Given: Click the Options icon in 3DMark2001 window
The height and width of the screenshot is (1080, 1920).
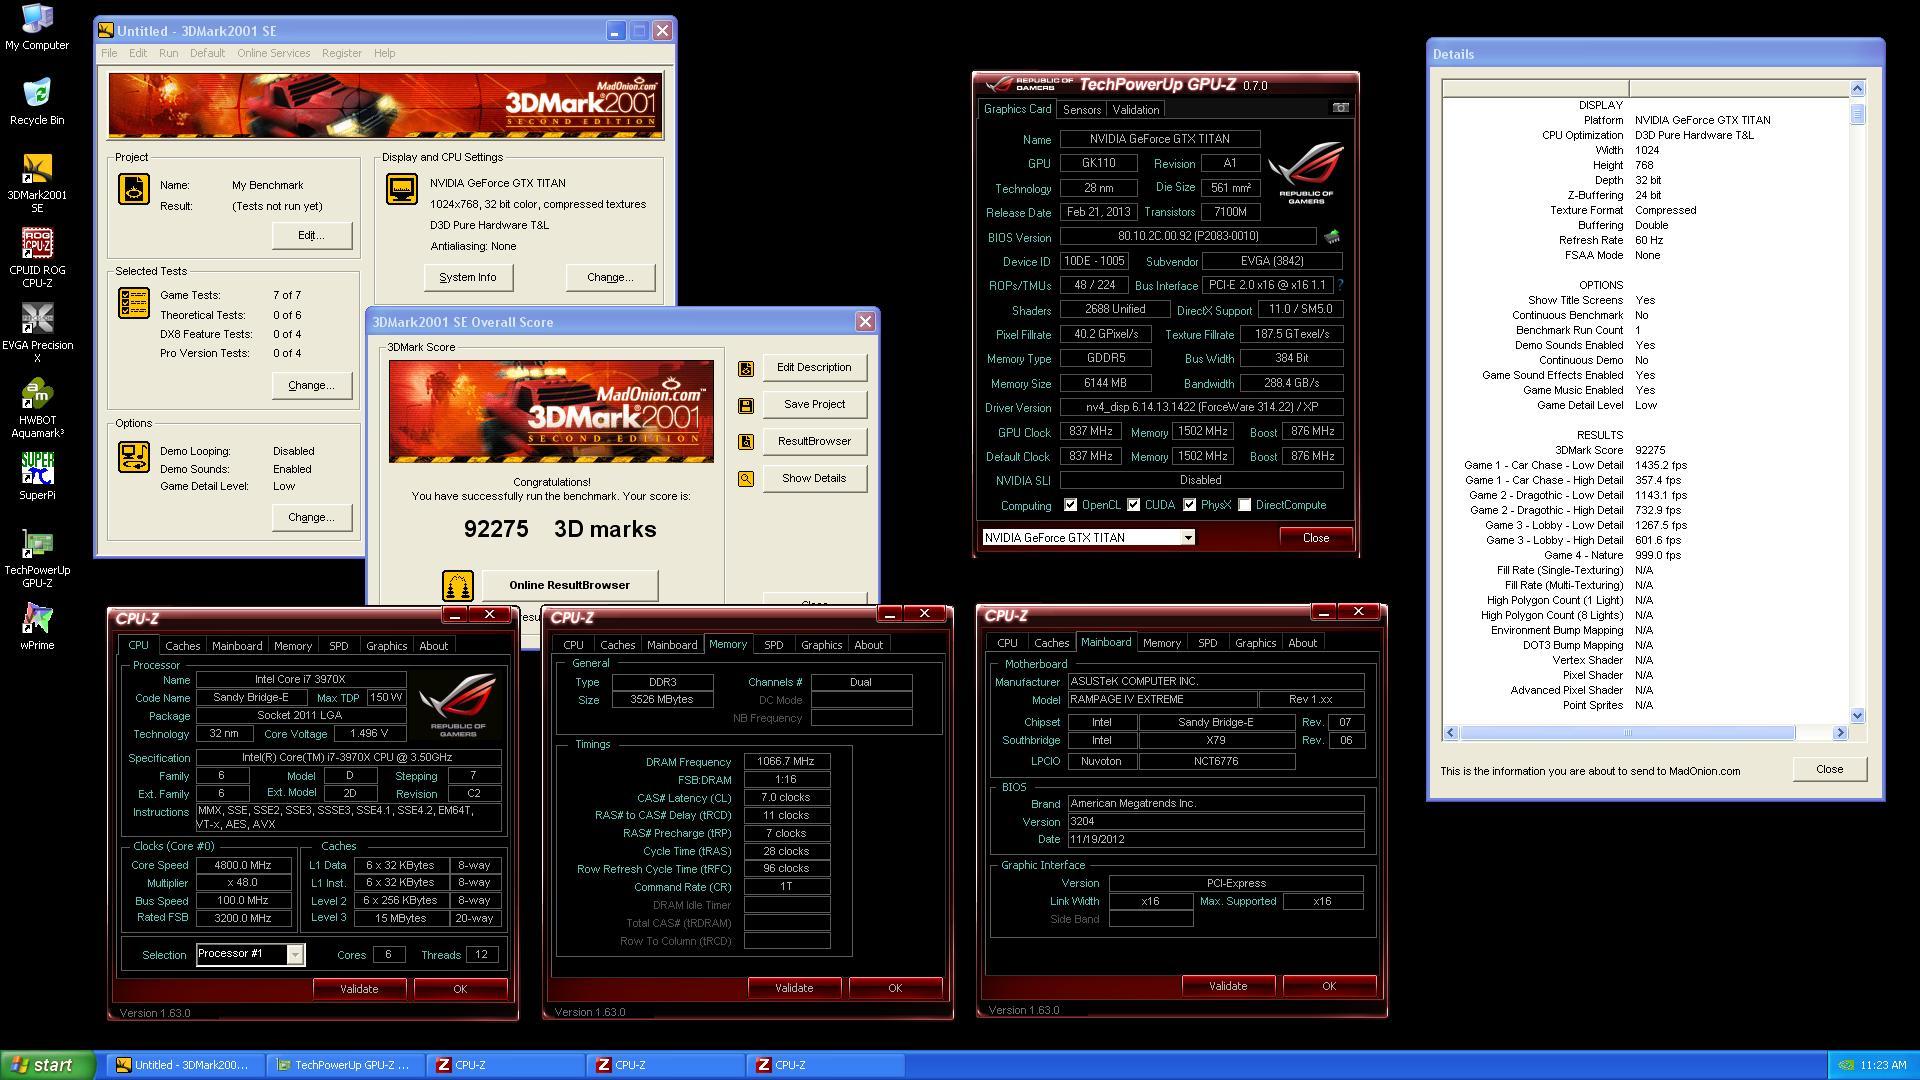Looking at the screenshot, I should [x=134, y=457].
